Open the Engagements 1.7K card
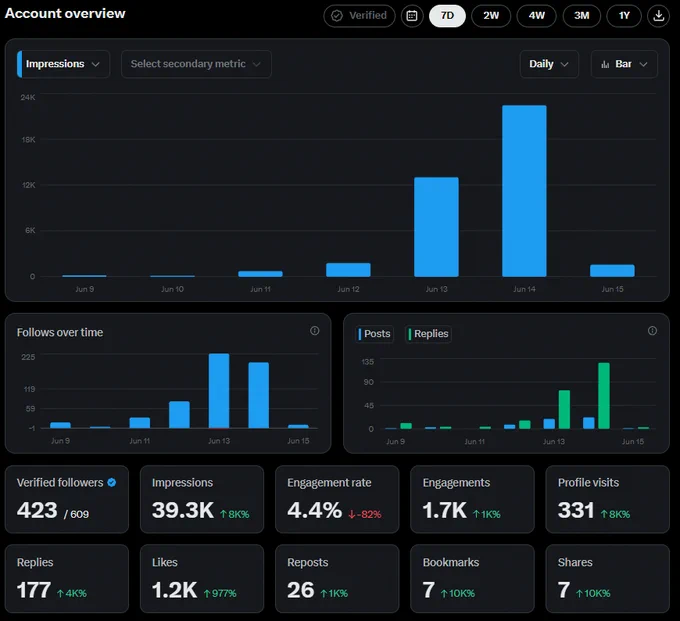 pyautogui.click(x=472, y=499)
